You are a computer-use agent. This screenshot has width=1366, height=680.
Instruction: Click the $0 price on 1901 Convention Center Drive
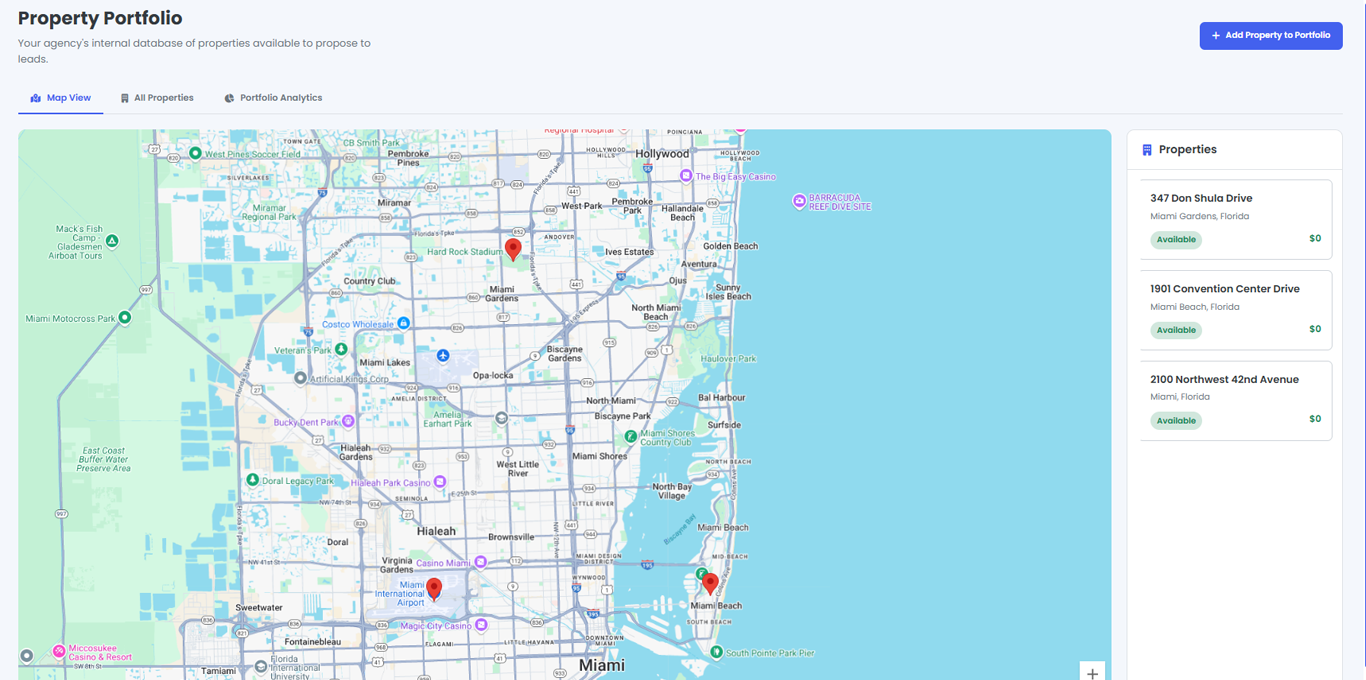[x=1315, y=329]
